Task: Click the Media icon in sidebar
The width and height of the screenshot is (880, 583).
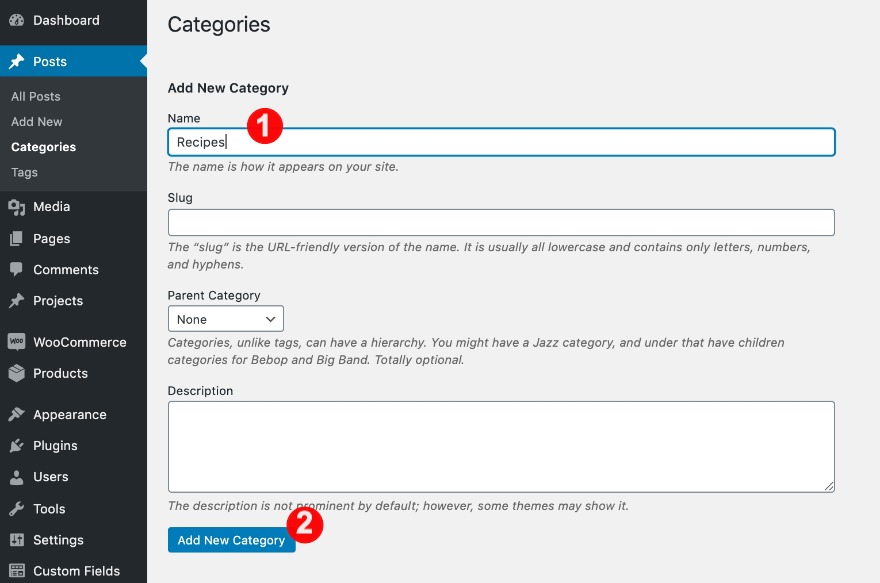Action: coord(17,207)
